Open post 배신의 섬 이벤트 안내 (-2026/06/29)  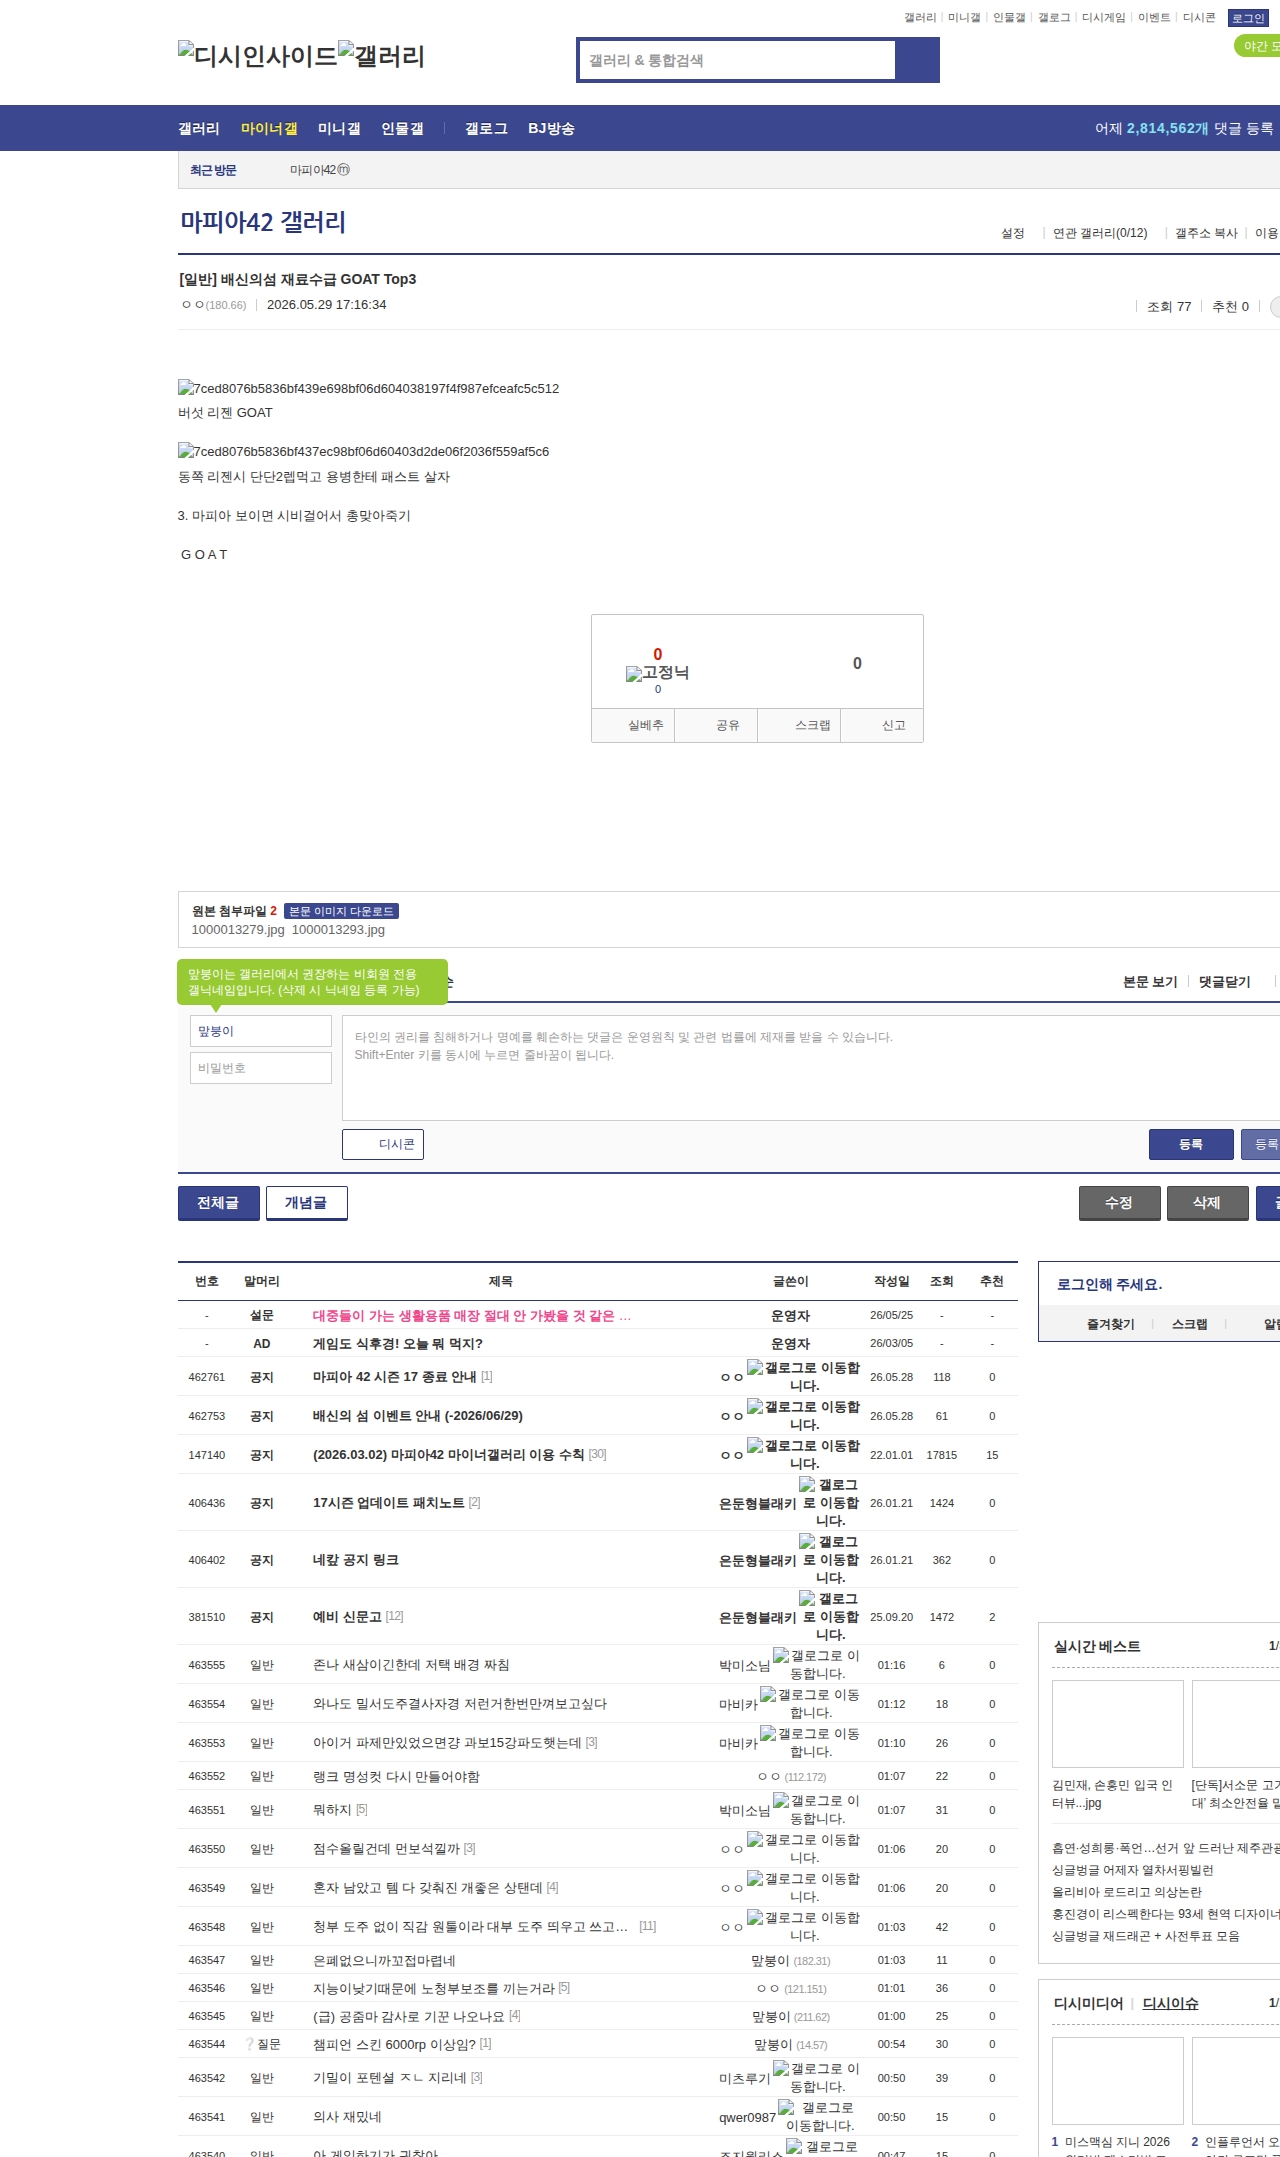(x=418, y=1416)
